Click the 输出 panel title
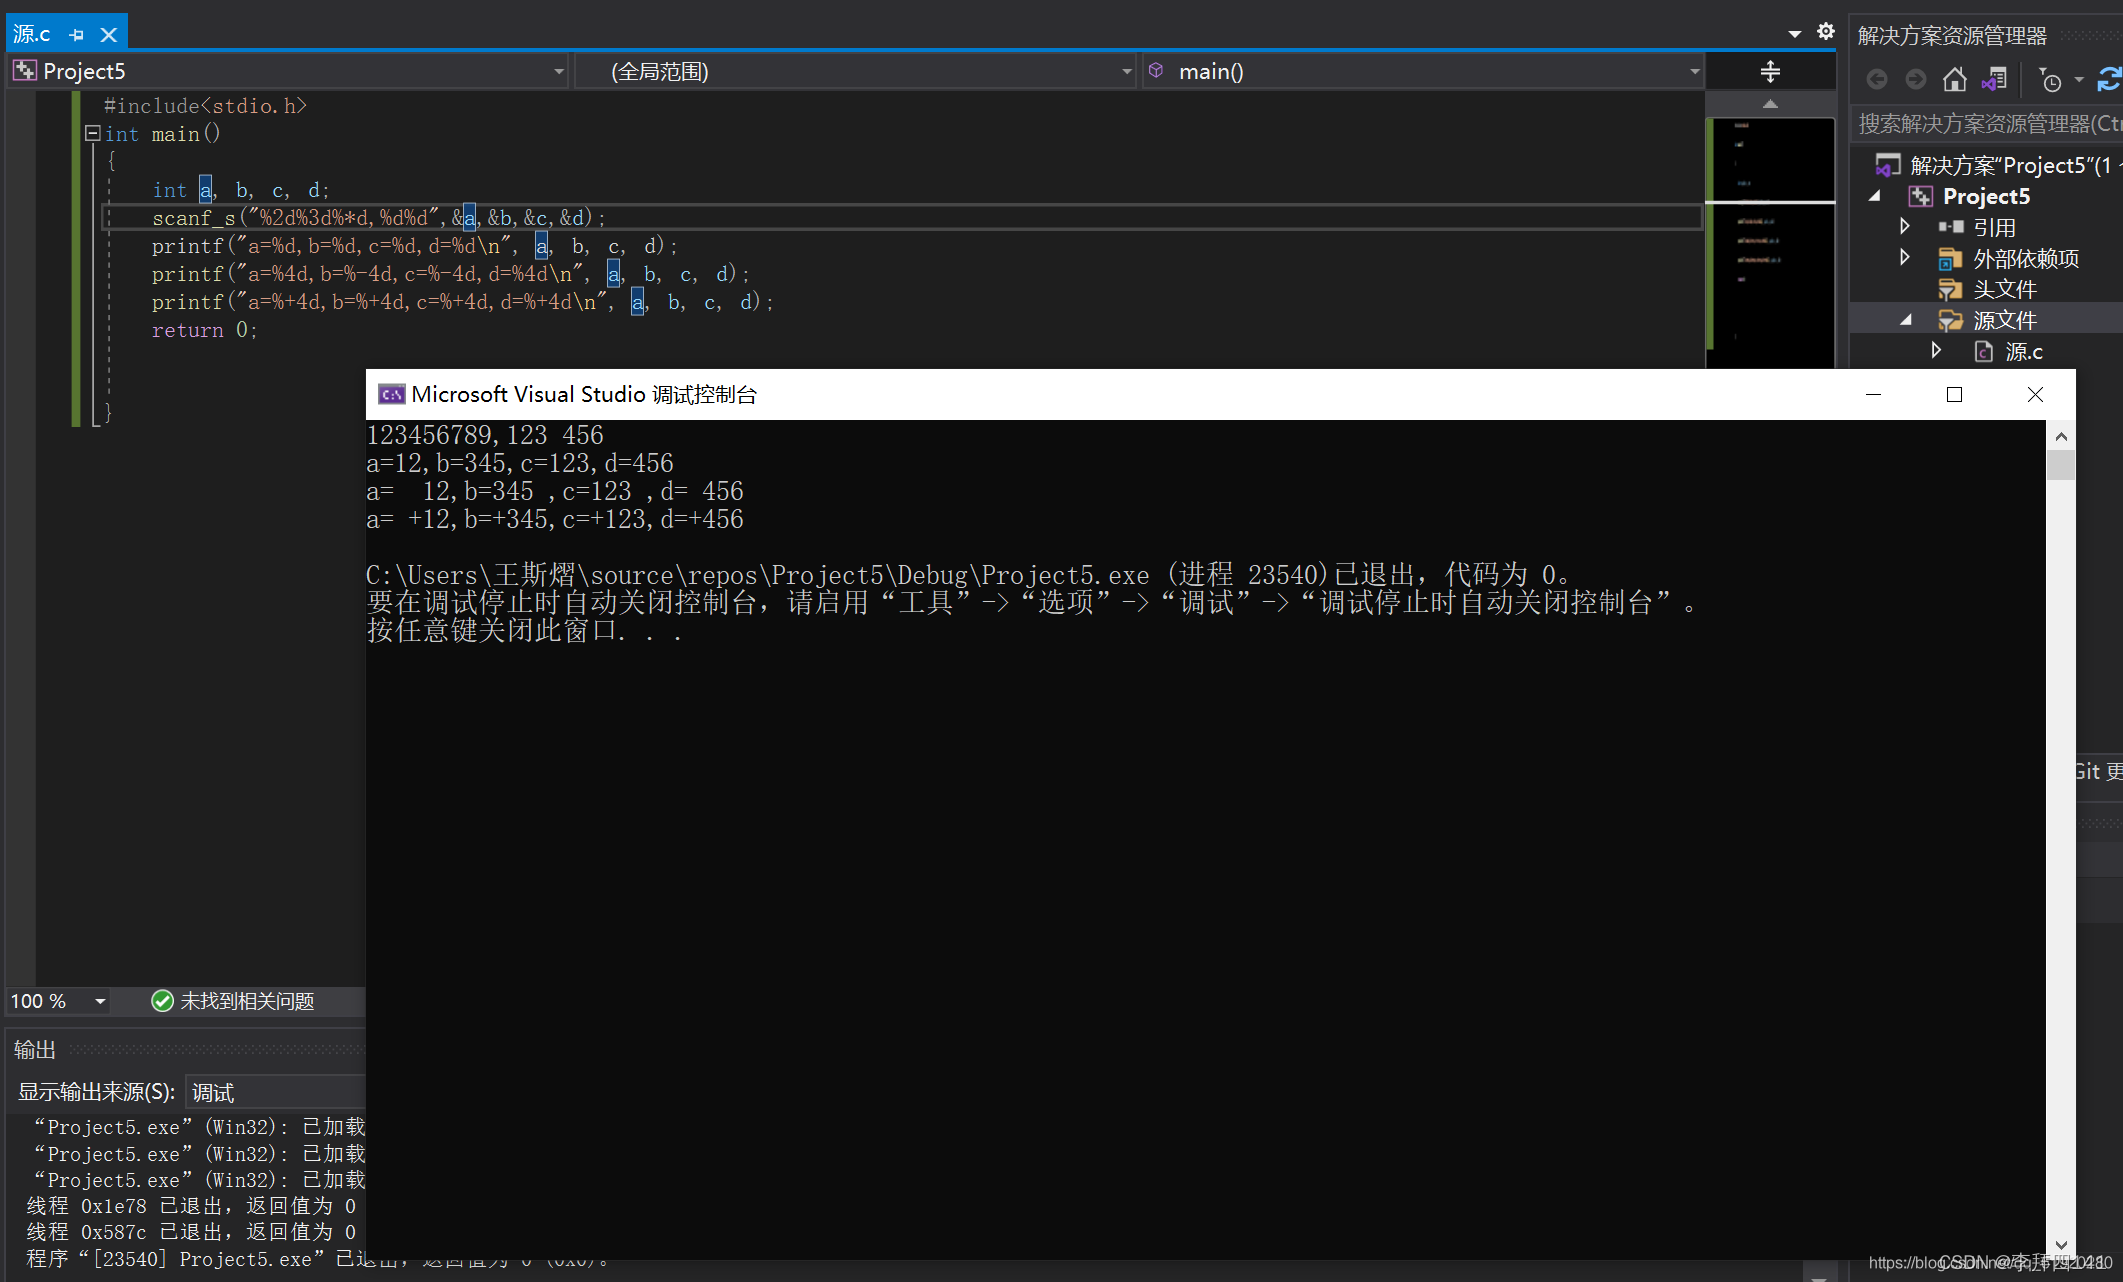 (35, 1049)
